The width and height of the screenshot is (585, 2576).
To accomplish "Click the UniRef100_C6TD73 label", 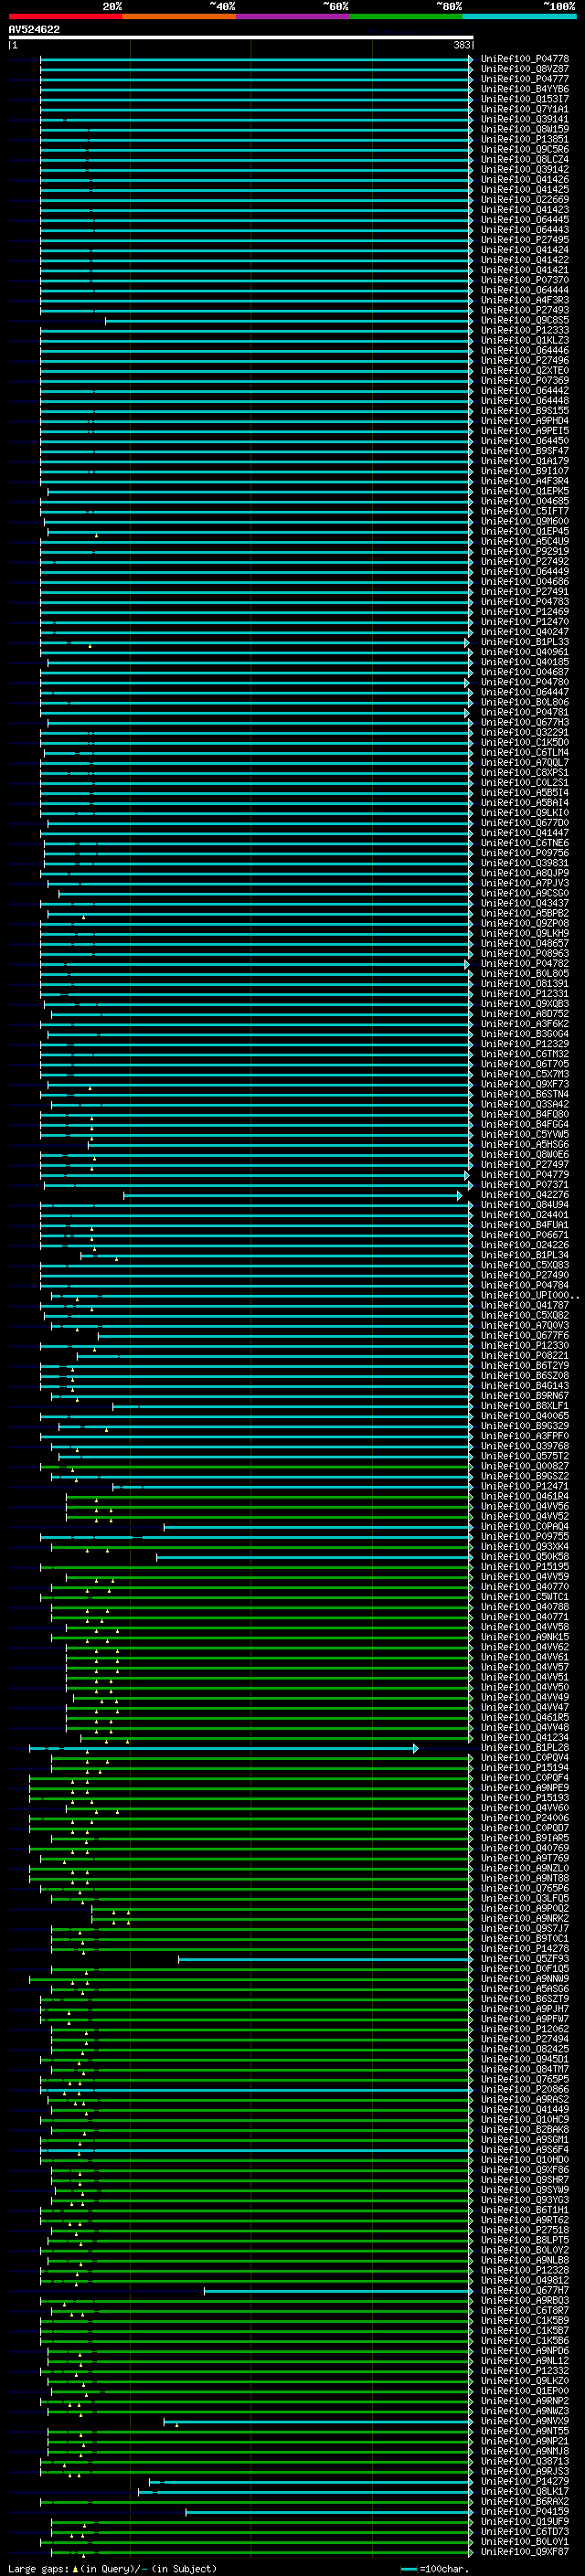I will pos(524,2532).
